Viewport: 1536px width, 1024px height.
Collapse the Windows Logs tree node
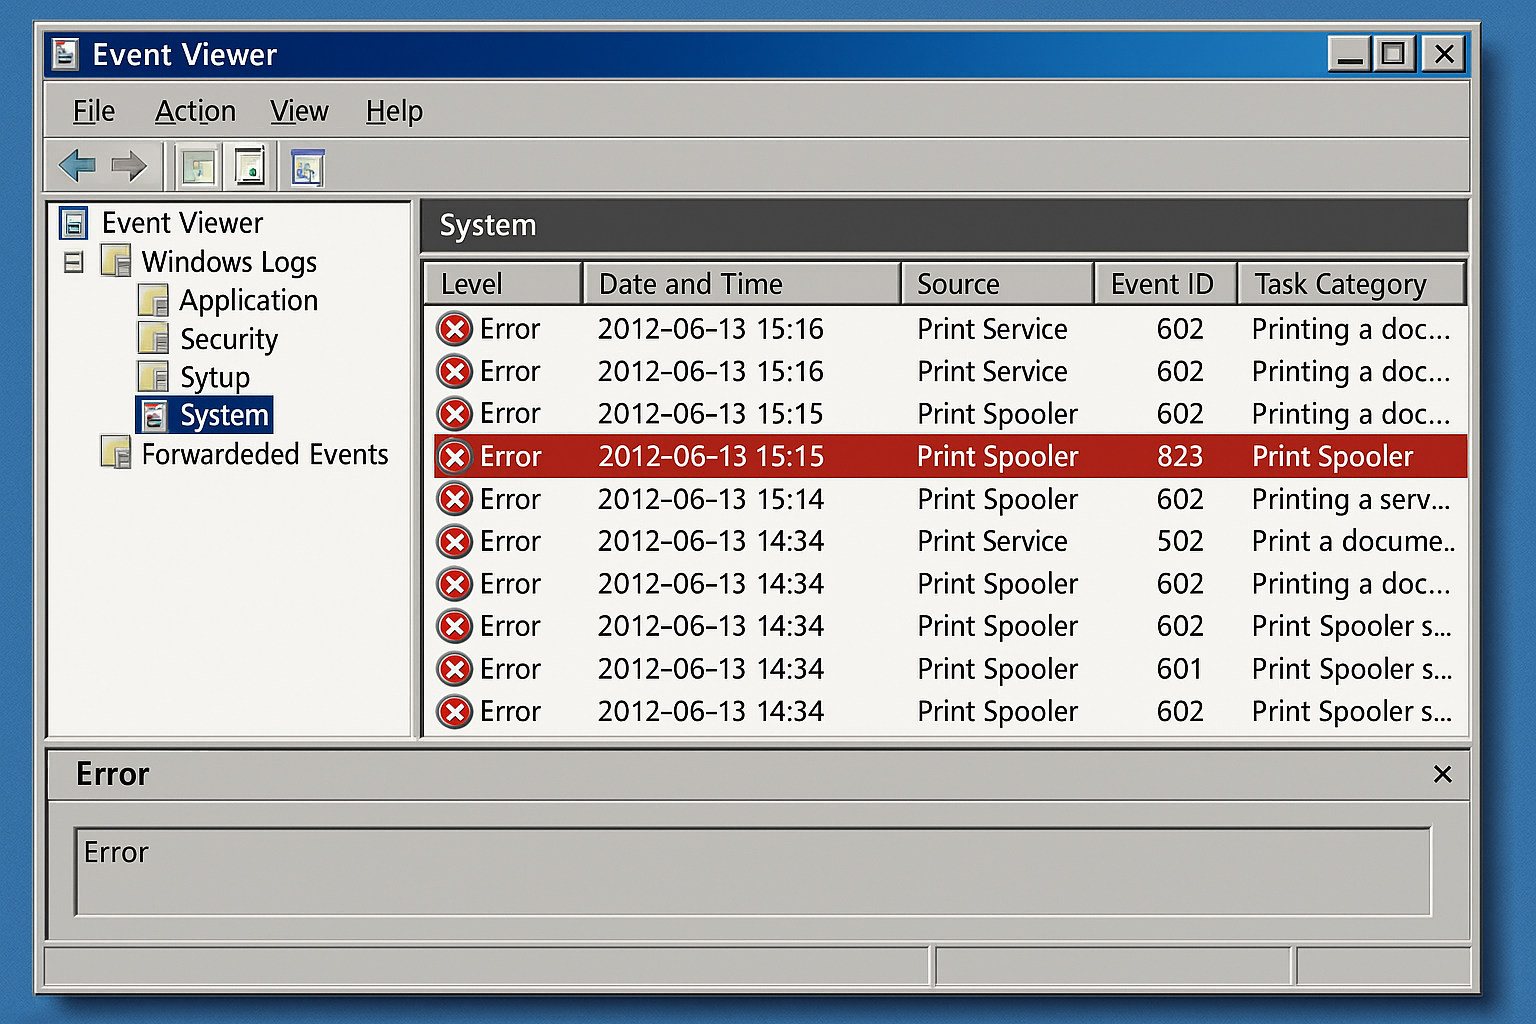coord(72,261)
